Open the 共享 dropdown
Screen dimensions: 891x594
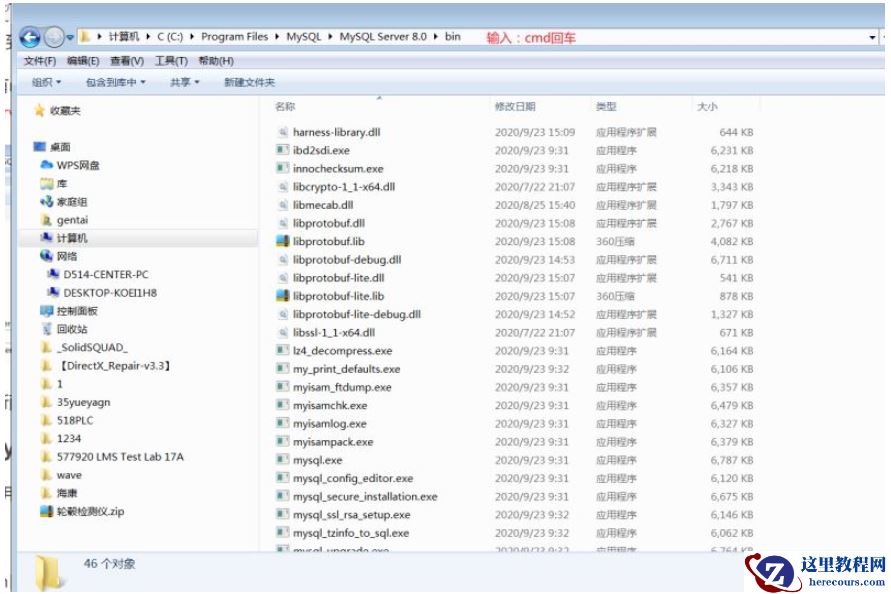(185, 82)
